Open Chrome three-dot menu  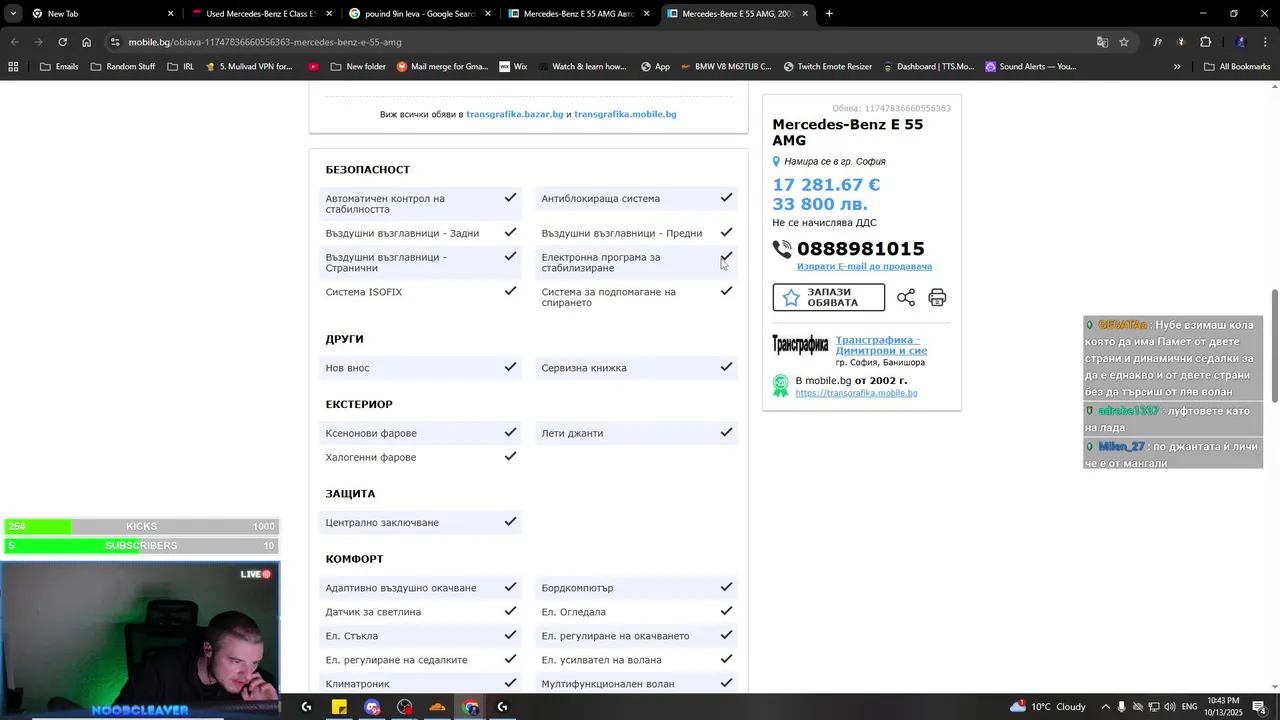(1266, 42)
